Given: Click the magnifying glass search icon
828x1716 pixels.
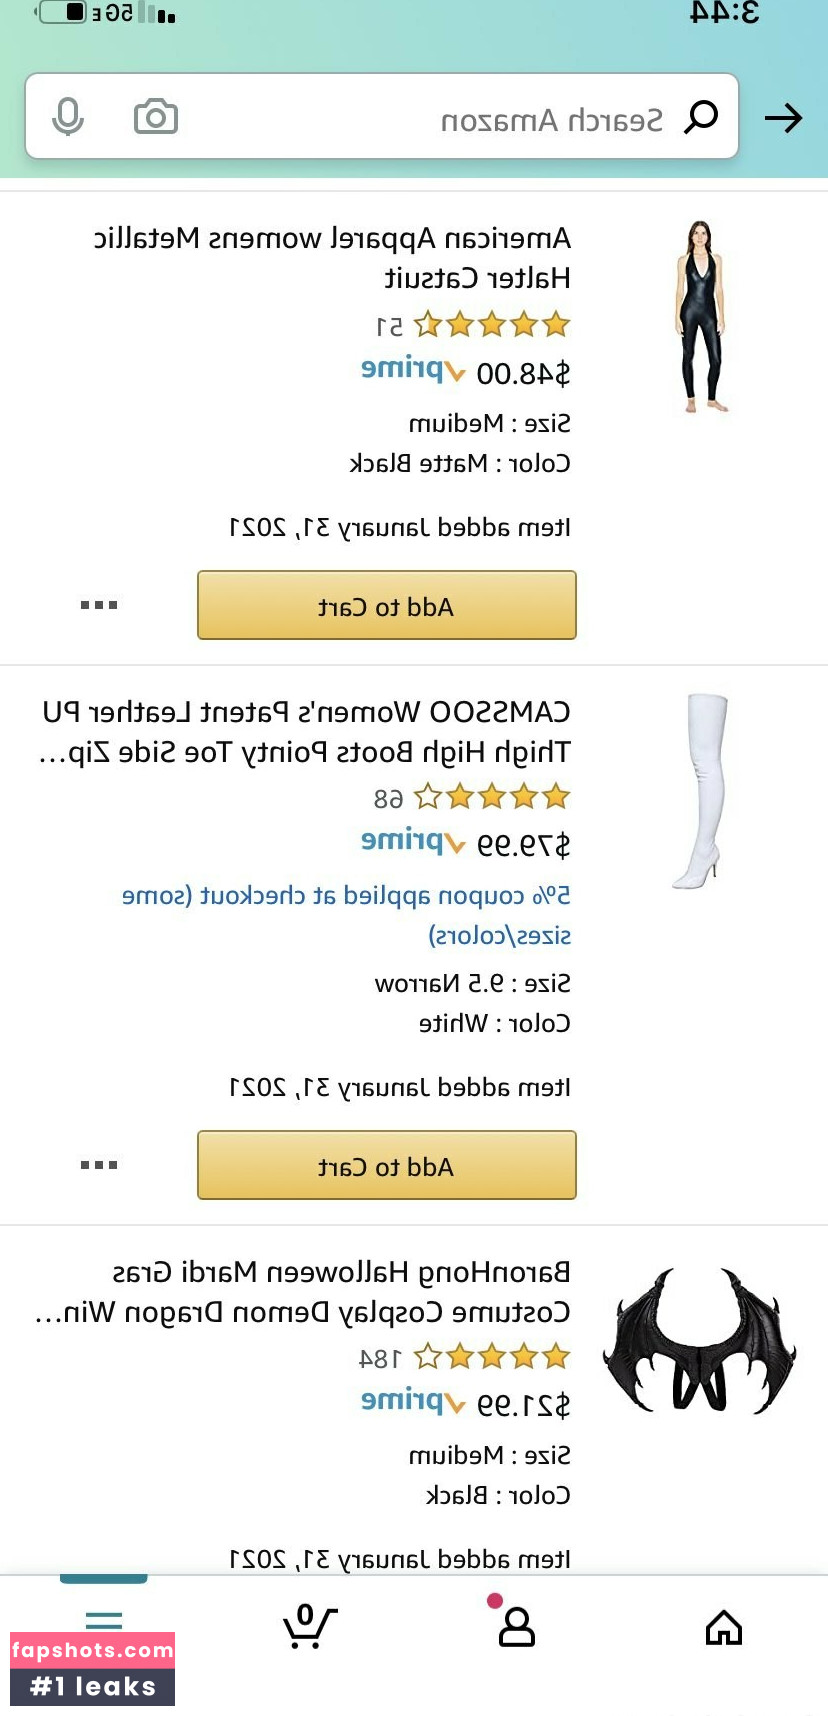Looking at the screenshot, I should pyautogui.click(x=701, y=117).
